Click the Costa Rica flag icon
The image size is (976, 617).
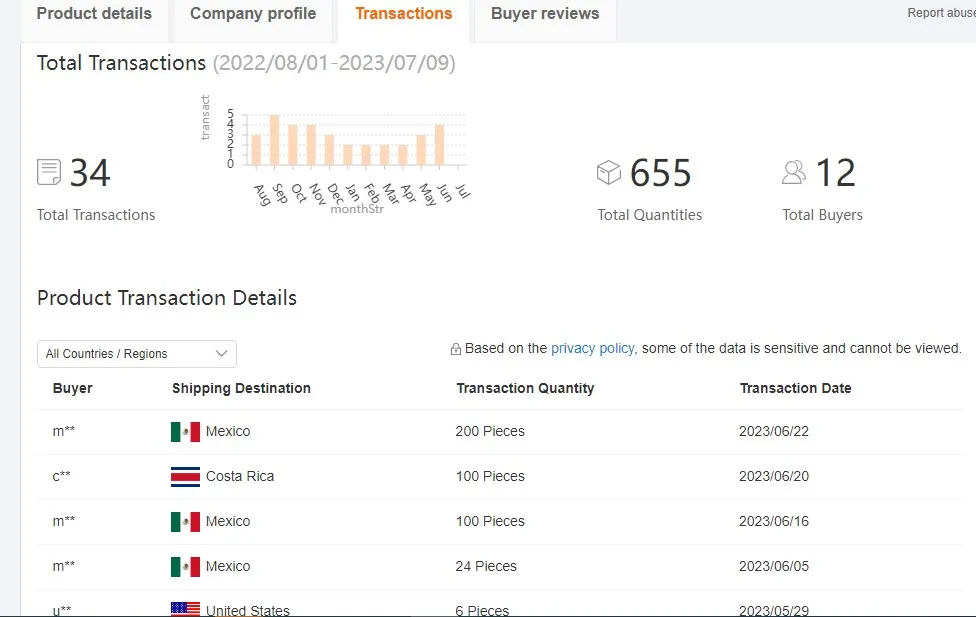[x=185, y=477]
